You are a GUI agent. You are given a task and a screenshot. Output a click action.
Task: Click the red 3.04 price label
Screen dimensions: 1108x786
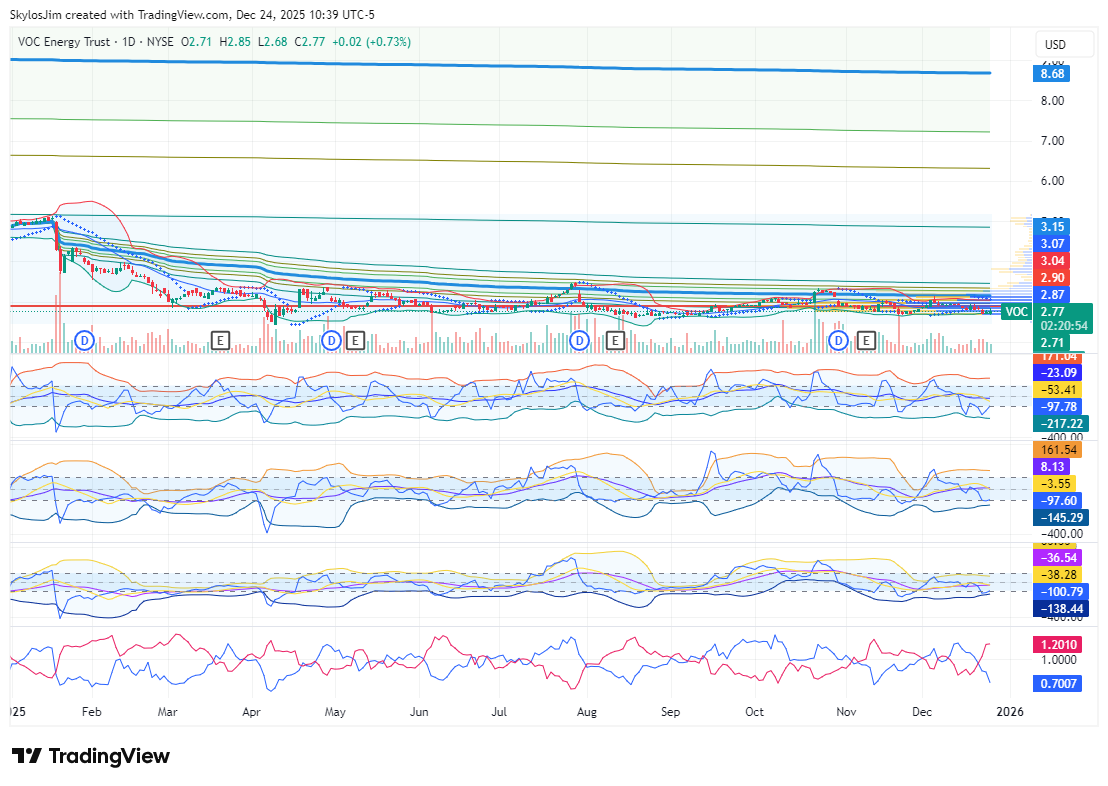[x=1052, y=260]
